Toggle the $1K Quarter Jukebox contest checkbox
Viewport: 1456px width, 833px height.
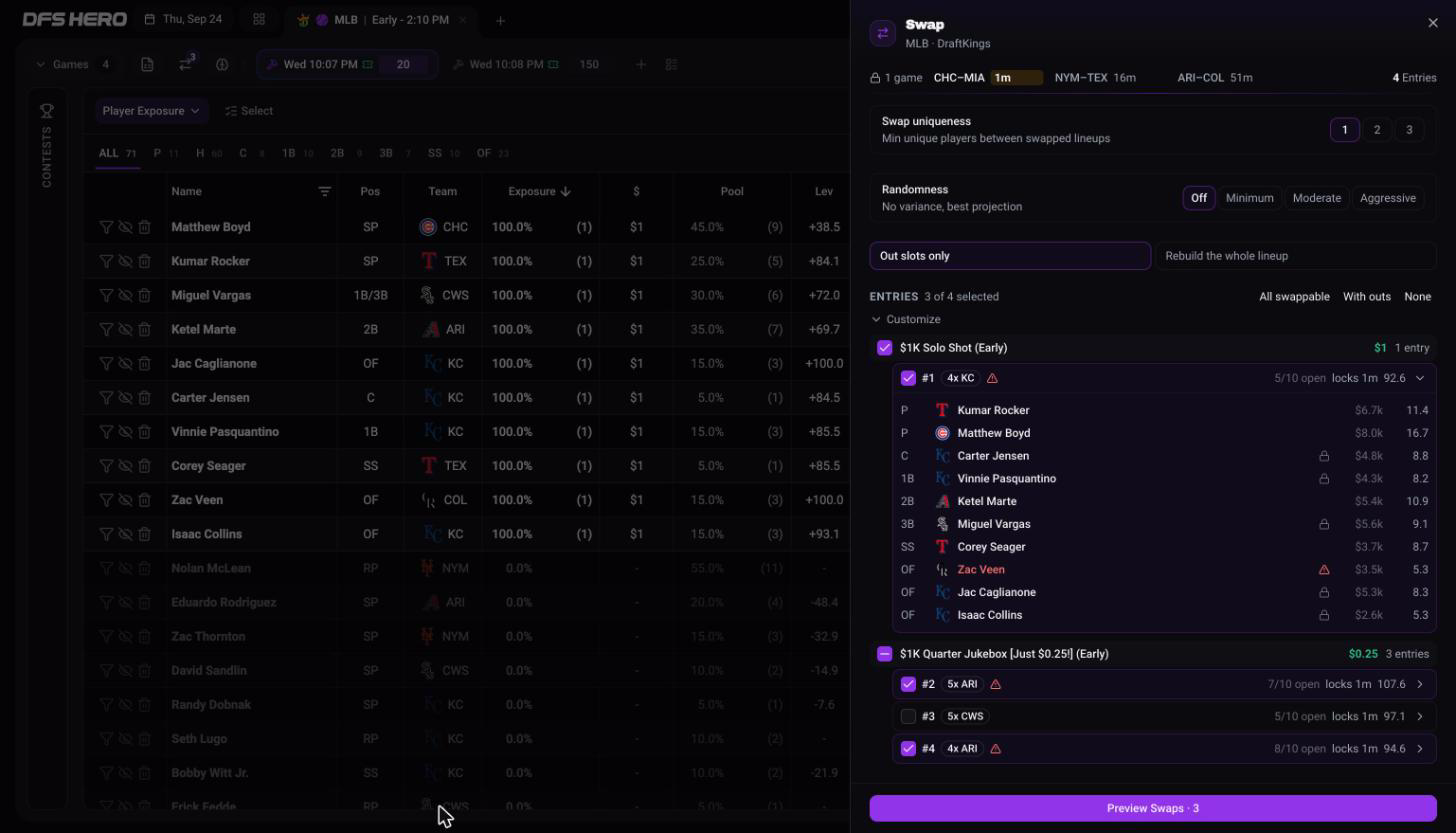pyautogui.click(x=884, y=654)
